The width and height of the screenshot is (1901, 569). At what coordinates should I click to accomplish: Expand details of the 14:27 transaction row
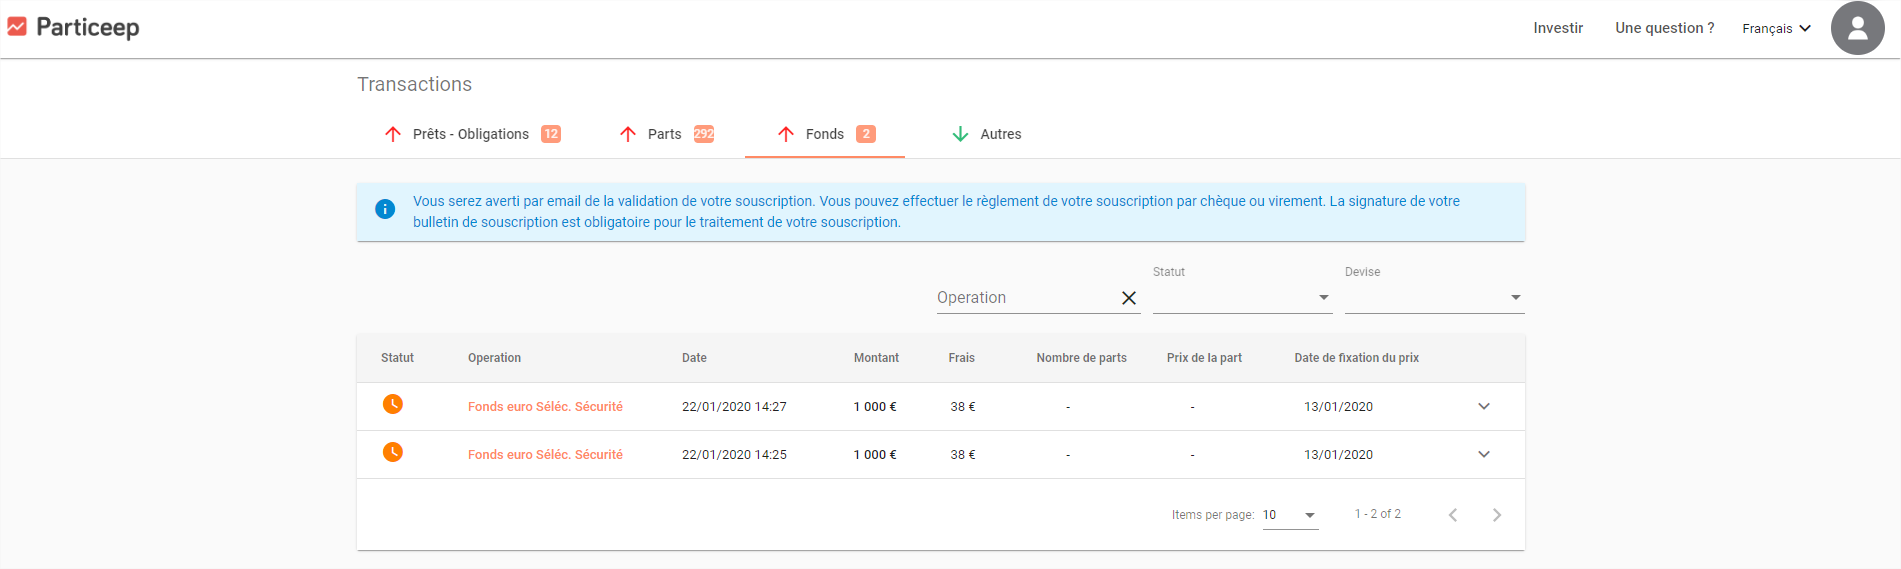1484,406
